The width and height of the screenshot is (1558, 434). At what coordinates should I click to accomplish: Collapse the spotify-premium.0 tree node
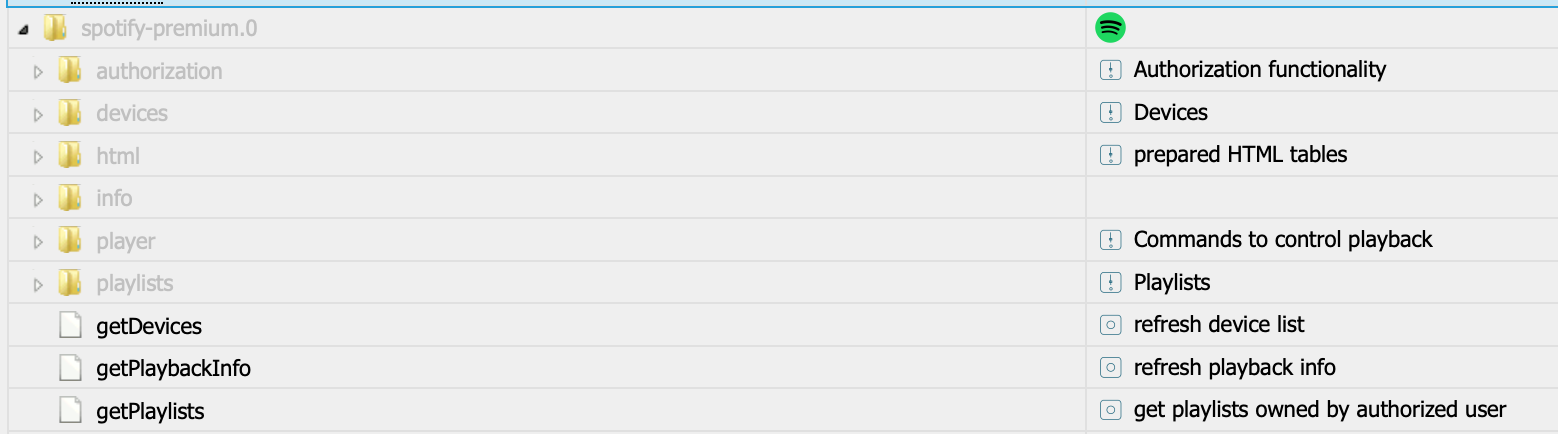click(x=23, y=29)
